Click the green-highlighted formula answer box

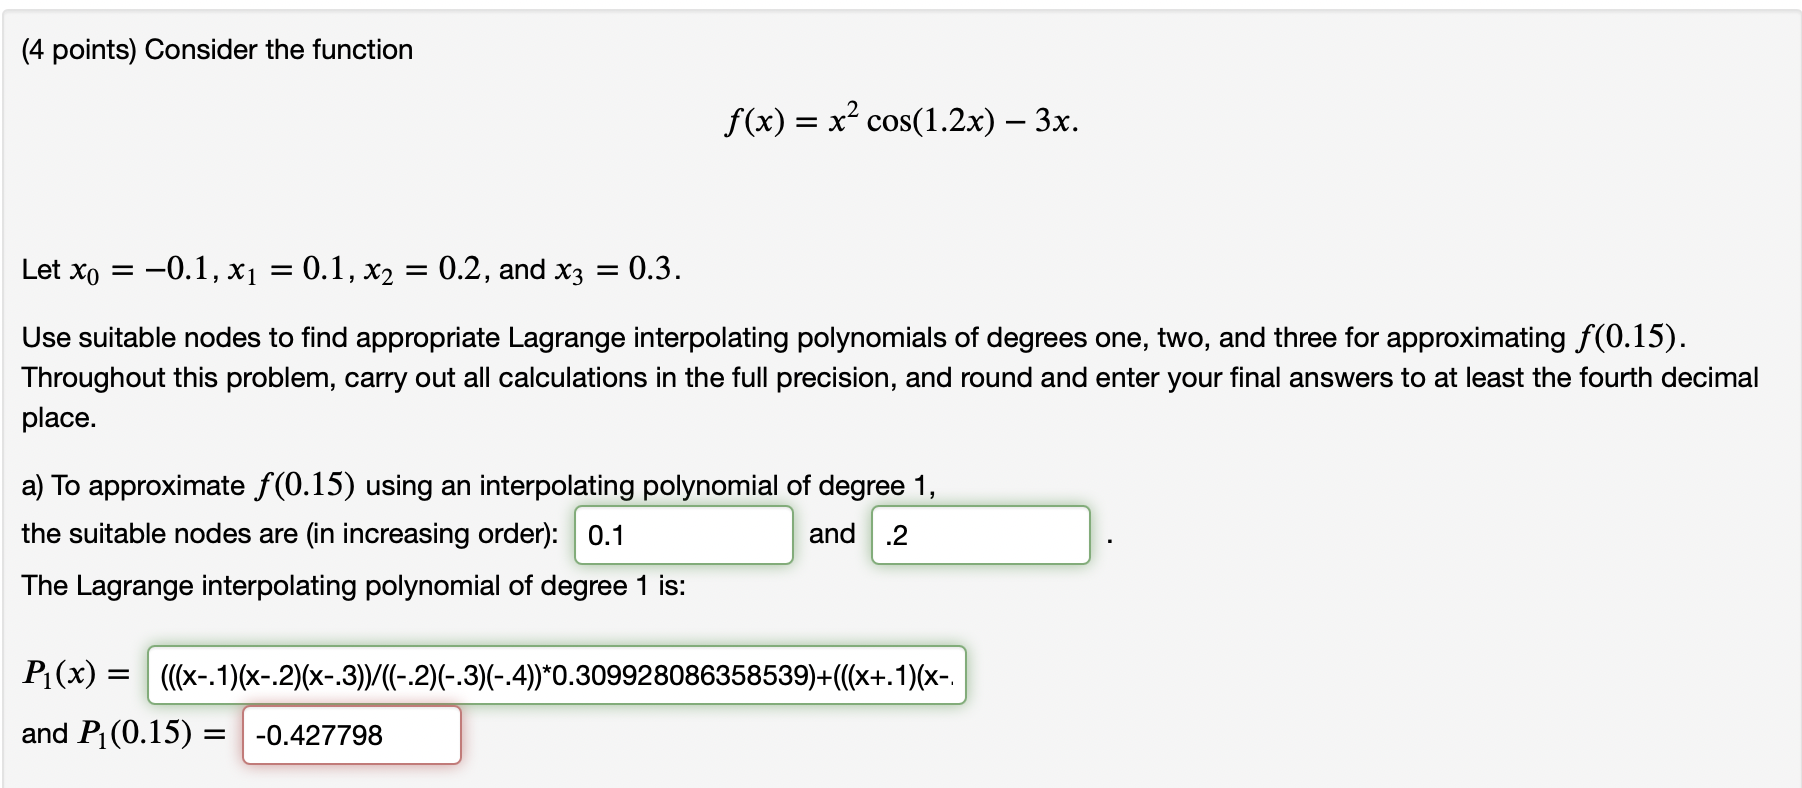pyautogui.click(x=556, y=677)
